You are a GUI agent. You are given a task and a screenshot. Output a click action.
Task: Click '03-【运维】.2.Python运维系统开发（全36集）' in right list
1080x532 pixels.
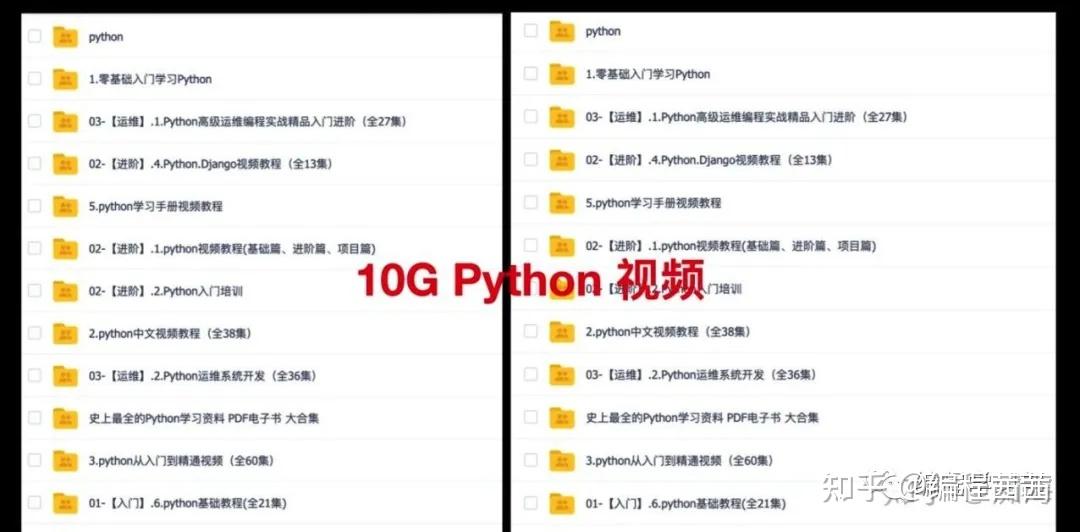pyautogui.click(x=701, y=375)
